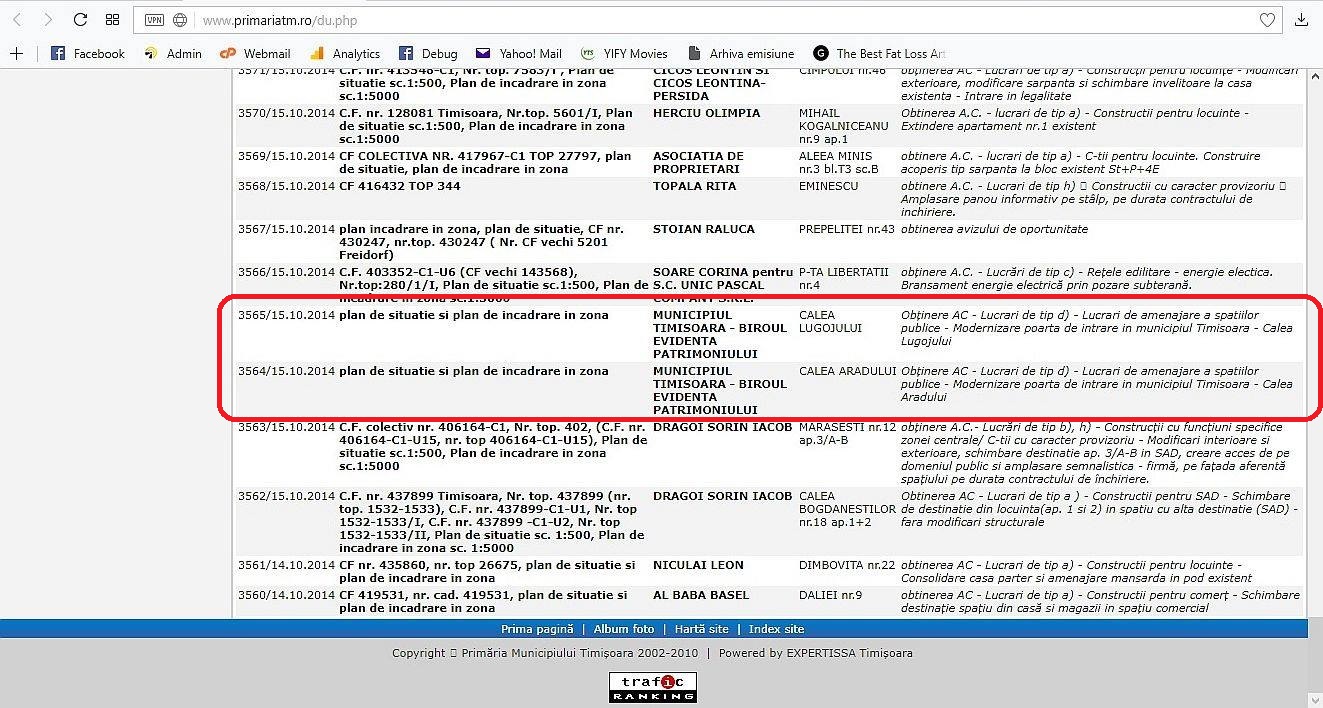Click applicant SOARE CORINA pentru S.C. UNIC PASCAL
The width and height of the screenshot is (1323, 708).
(723, 279)
